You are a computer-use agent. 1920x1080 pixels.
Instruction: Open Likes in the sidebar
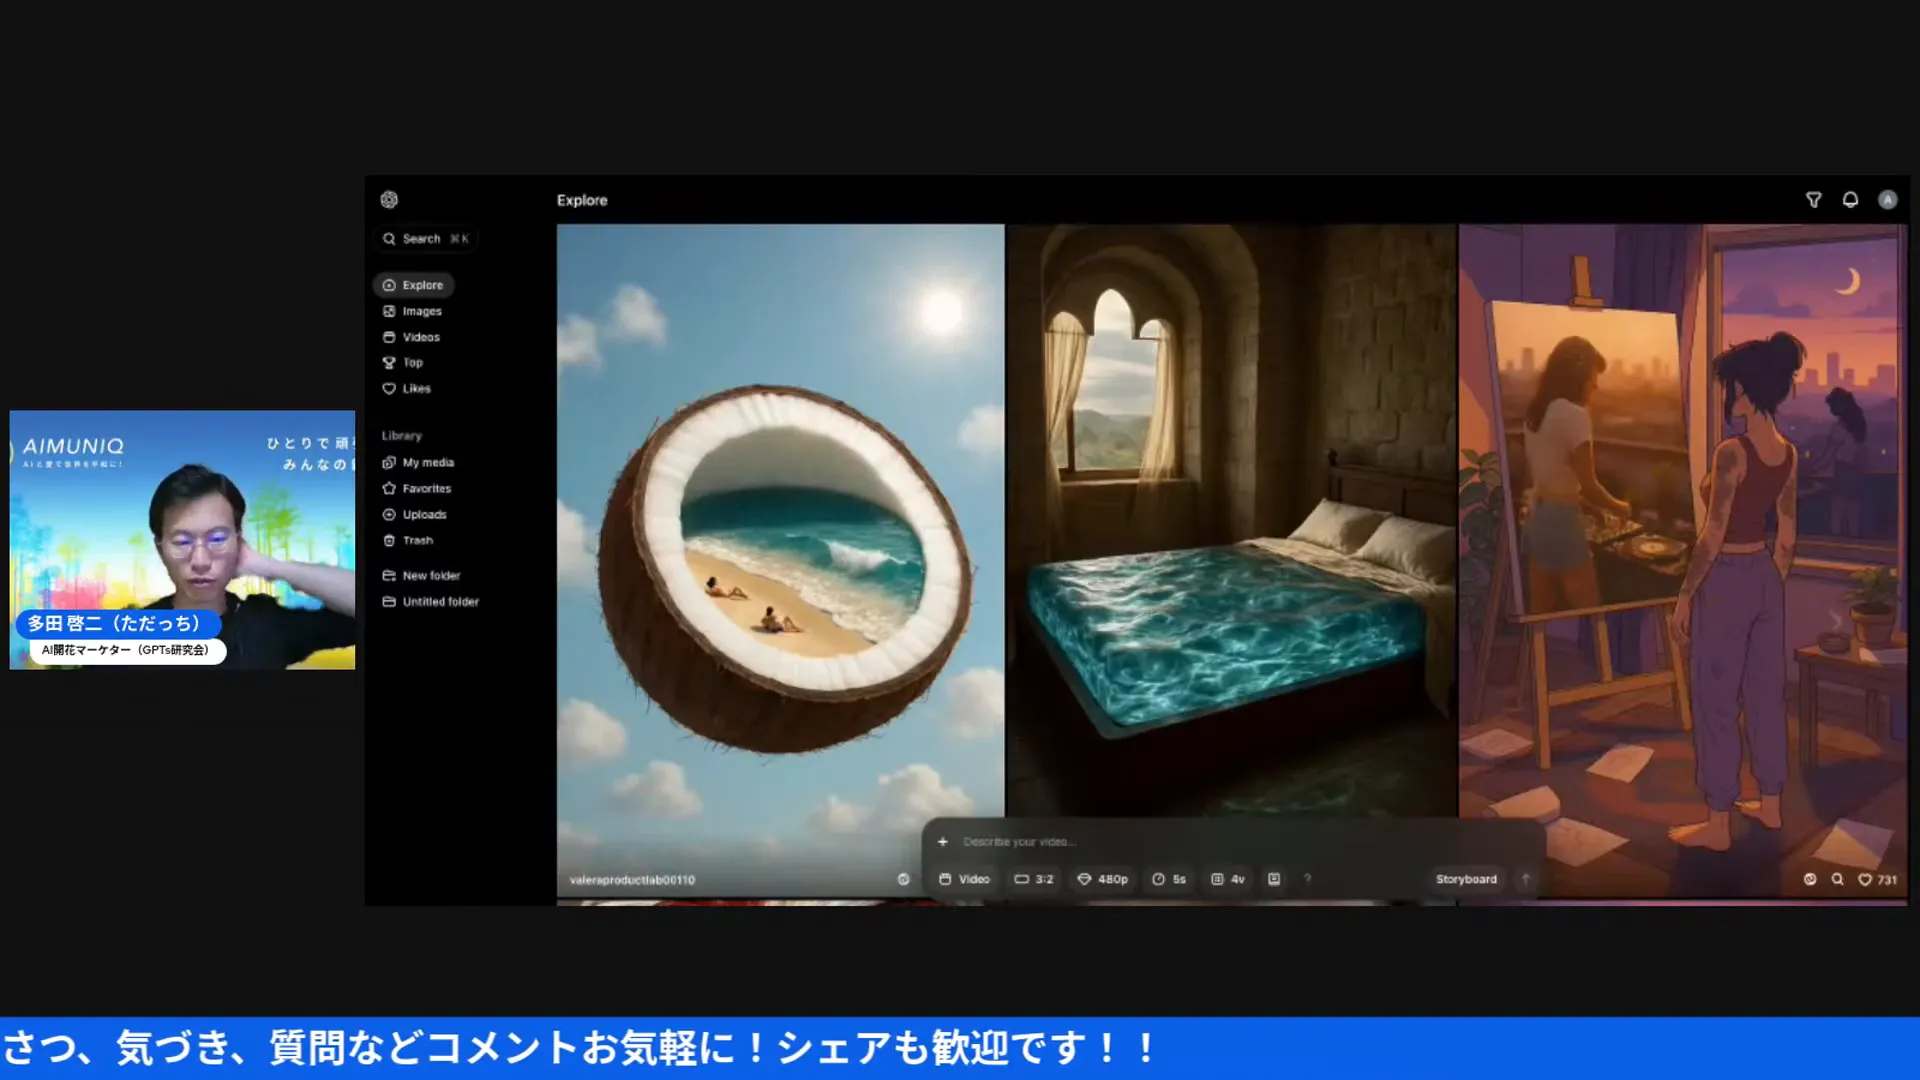click(x=407, y=388)
